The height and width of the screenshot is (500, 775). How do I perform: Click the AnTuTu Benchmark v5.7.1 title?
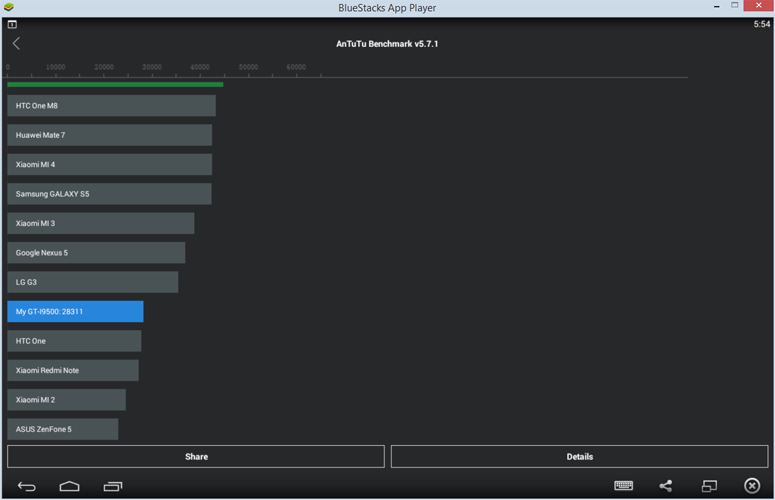387,44
